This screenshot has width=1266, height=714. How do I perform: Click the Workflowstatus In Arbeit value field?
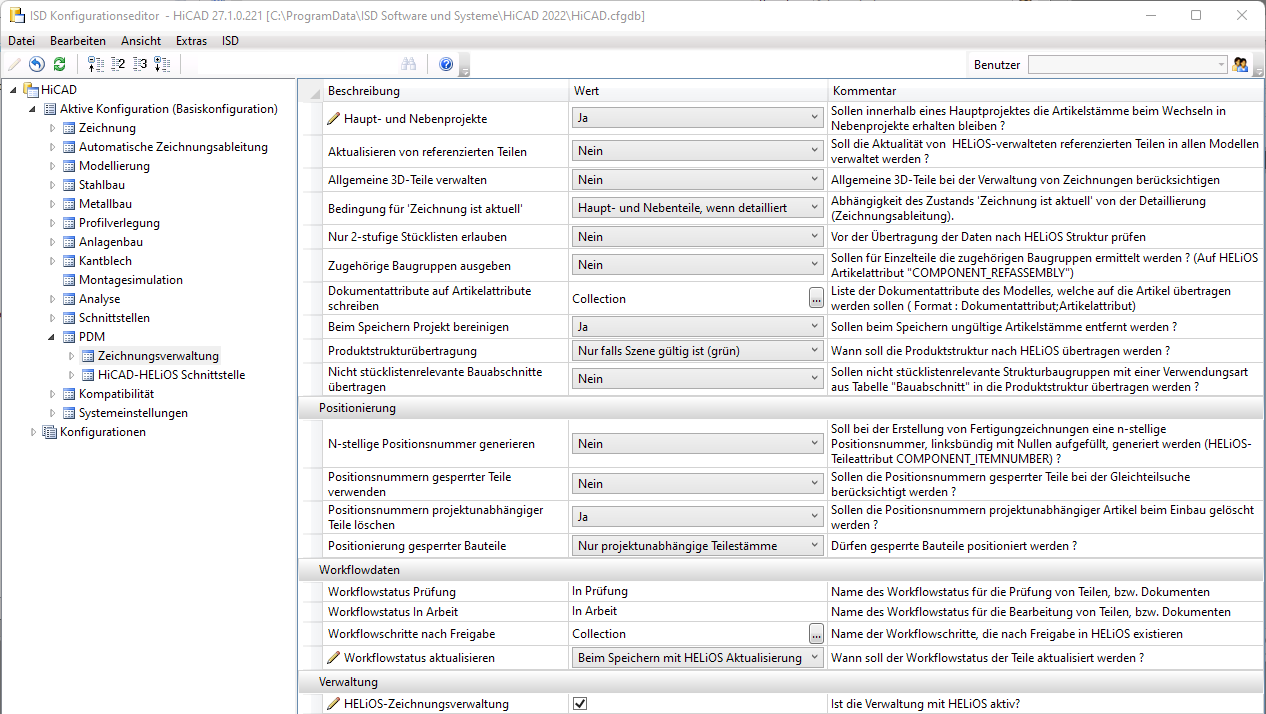(698, 611)
